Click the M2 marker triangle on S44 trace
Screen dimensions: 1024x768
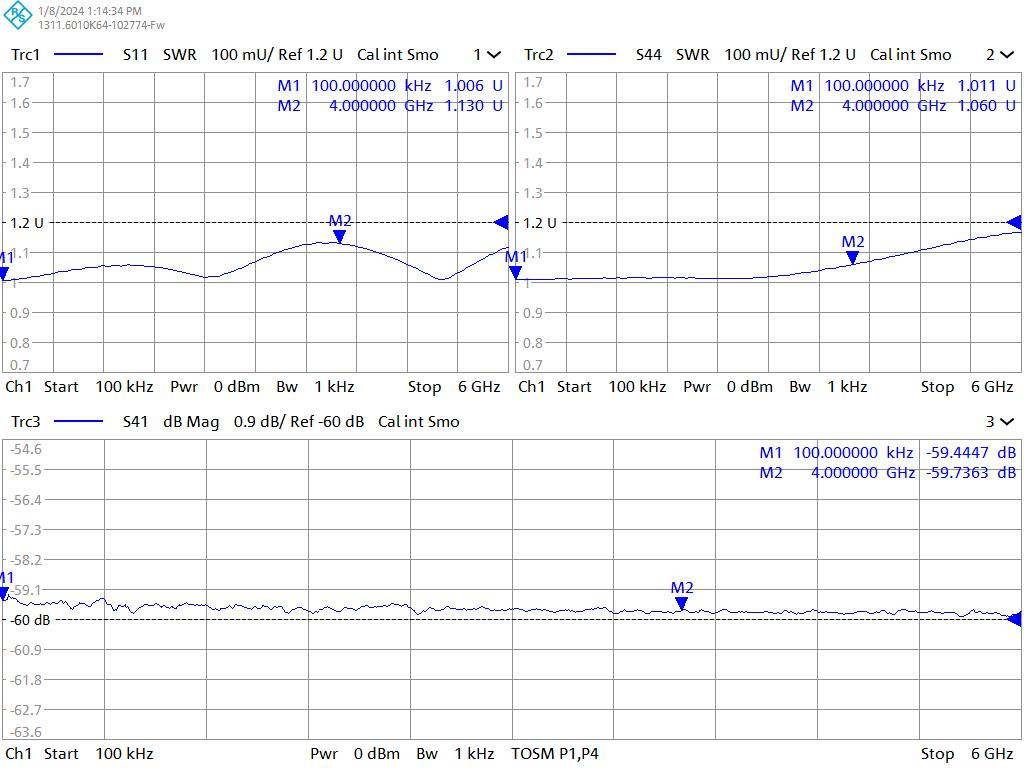(852, 257)
